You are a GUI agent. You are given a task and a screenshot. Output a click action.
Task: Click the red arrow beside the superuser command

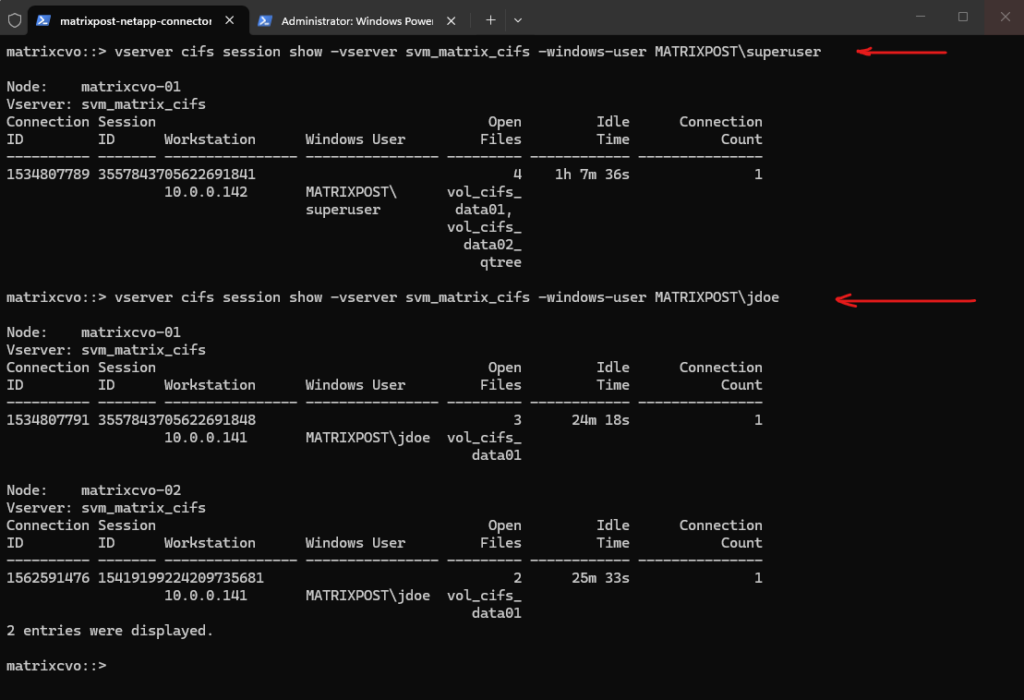tap(900, 53)
